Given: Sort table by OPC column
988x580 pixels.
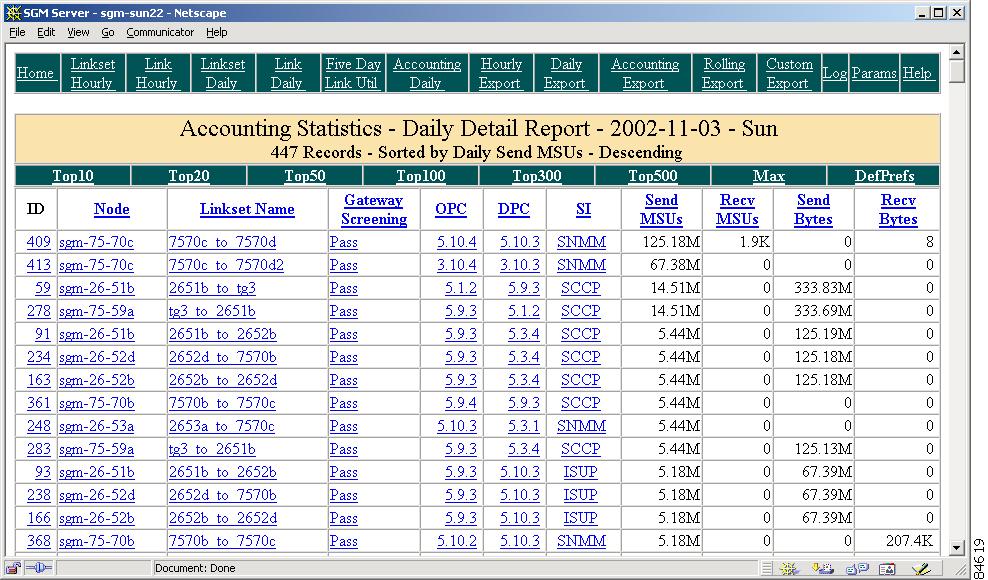Looking at the screenshot, I should 451,209.
